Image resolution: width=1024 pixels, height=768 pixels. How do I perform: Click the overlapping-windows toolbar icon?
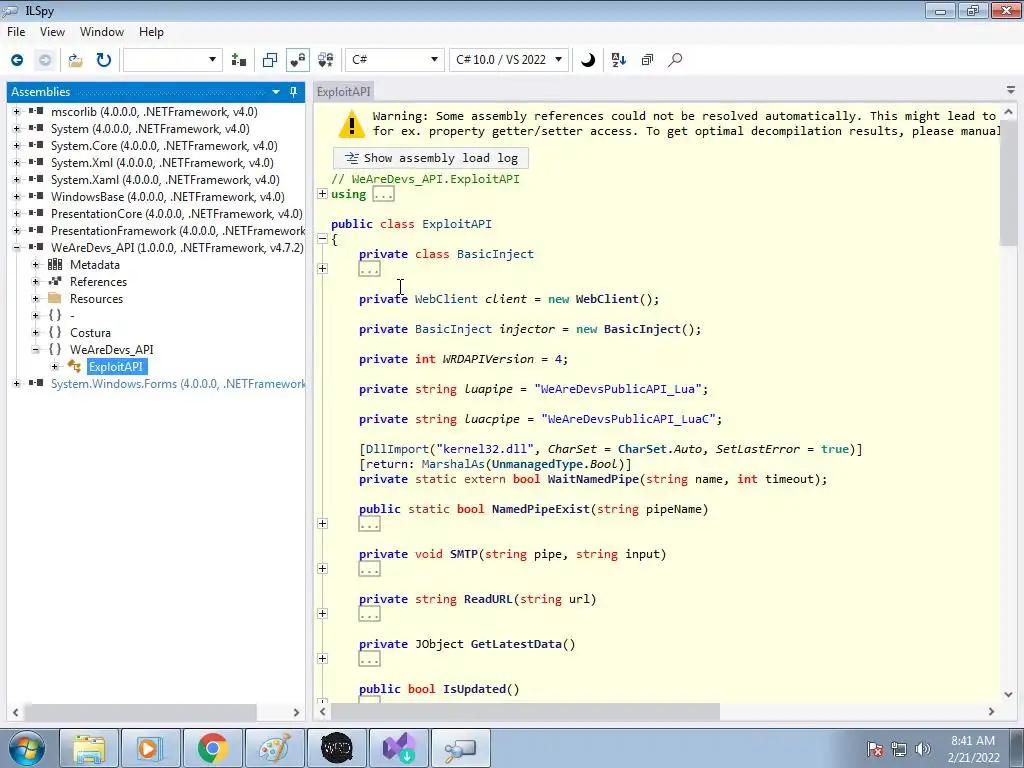[x=270, y=60]
